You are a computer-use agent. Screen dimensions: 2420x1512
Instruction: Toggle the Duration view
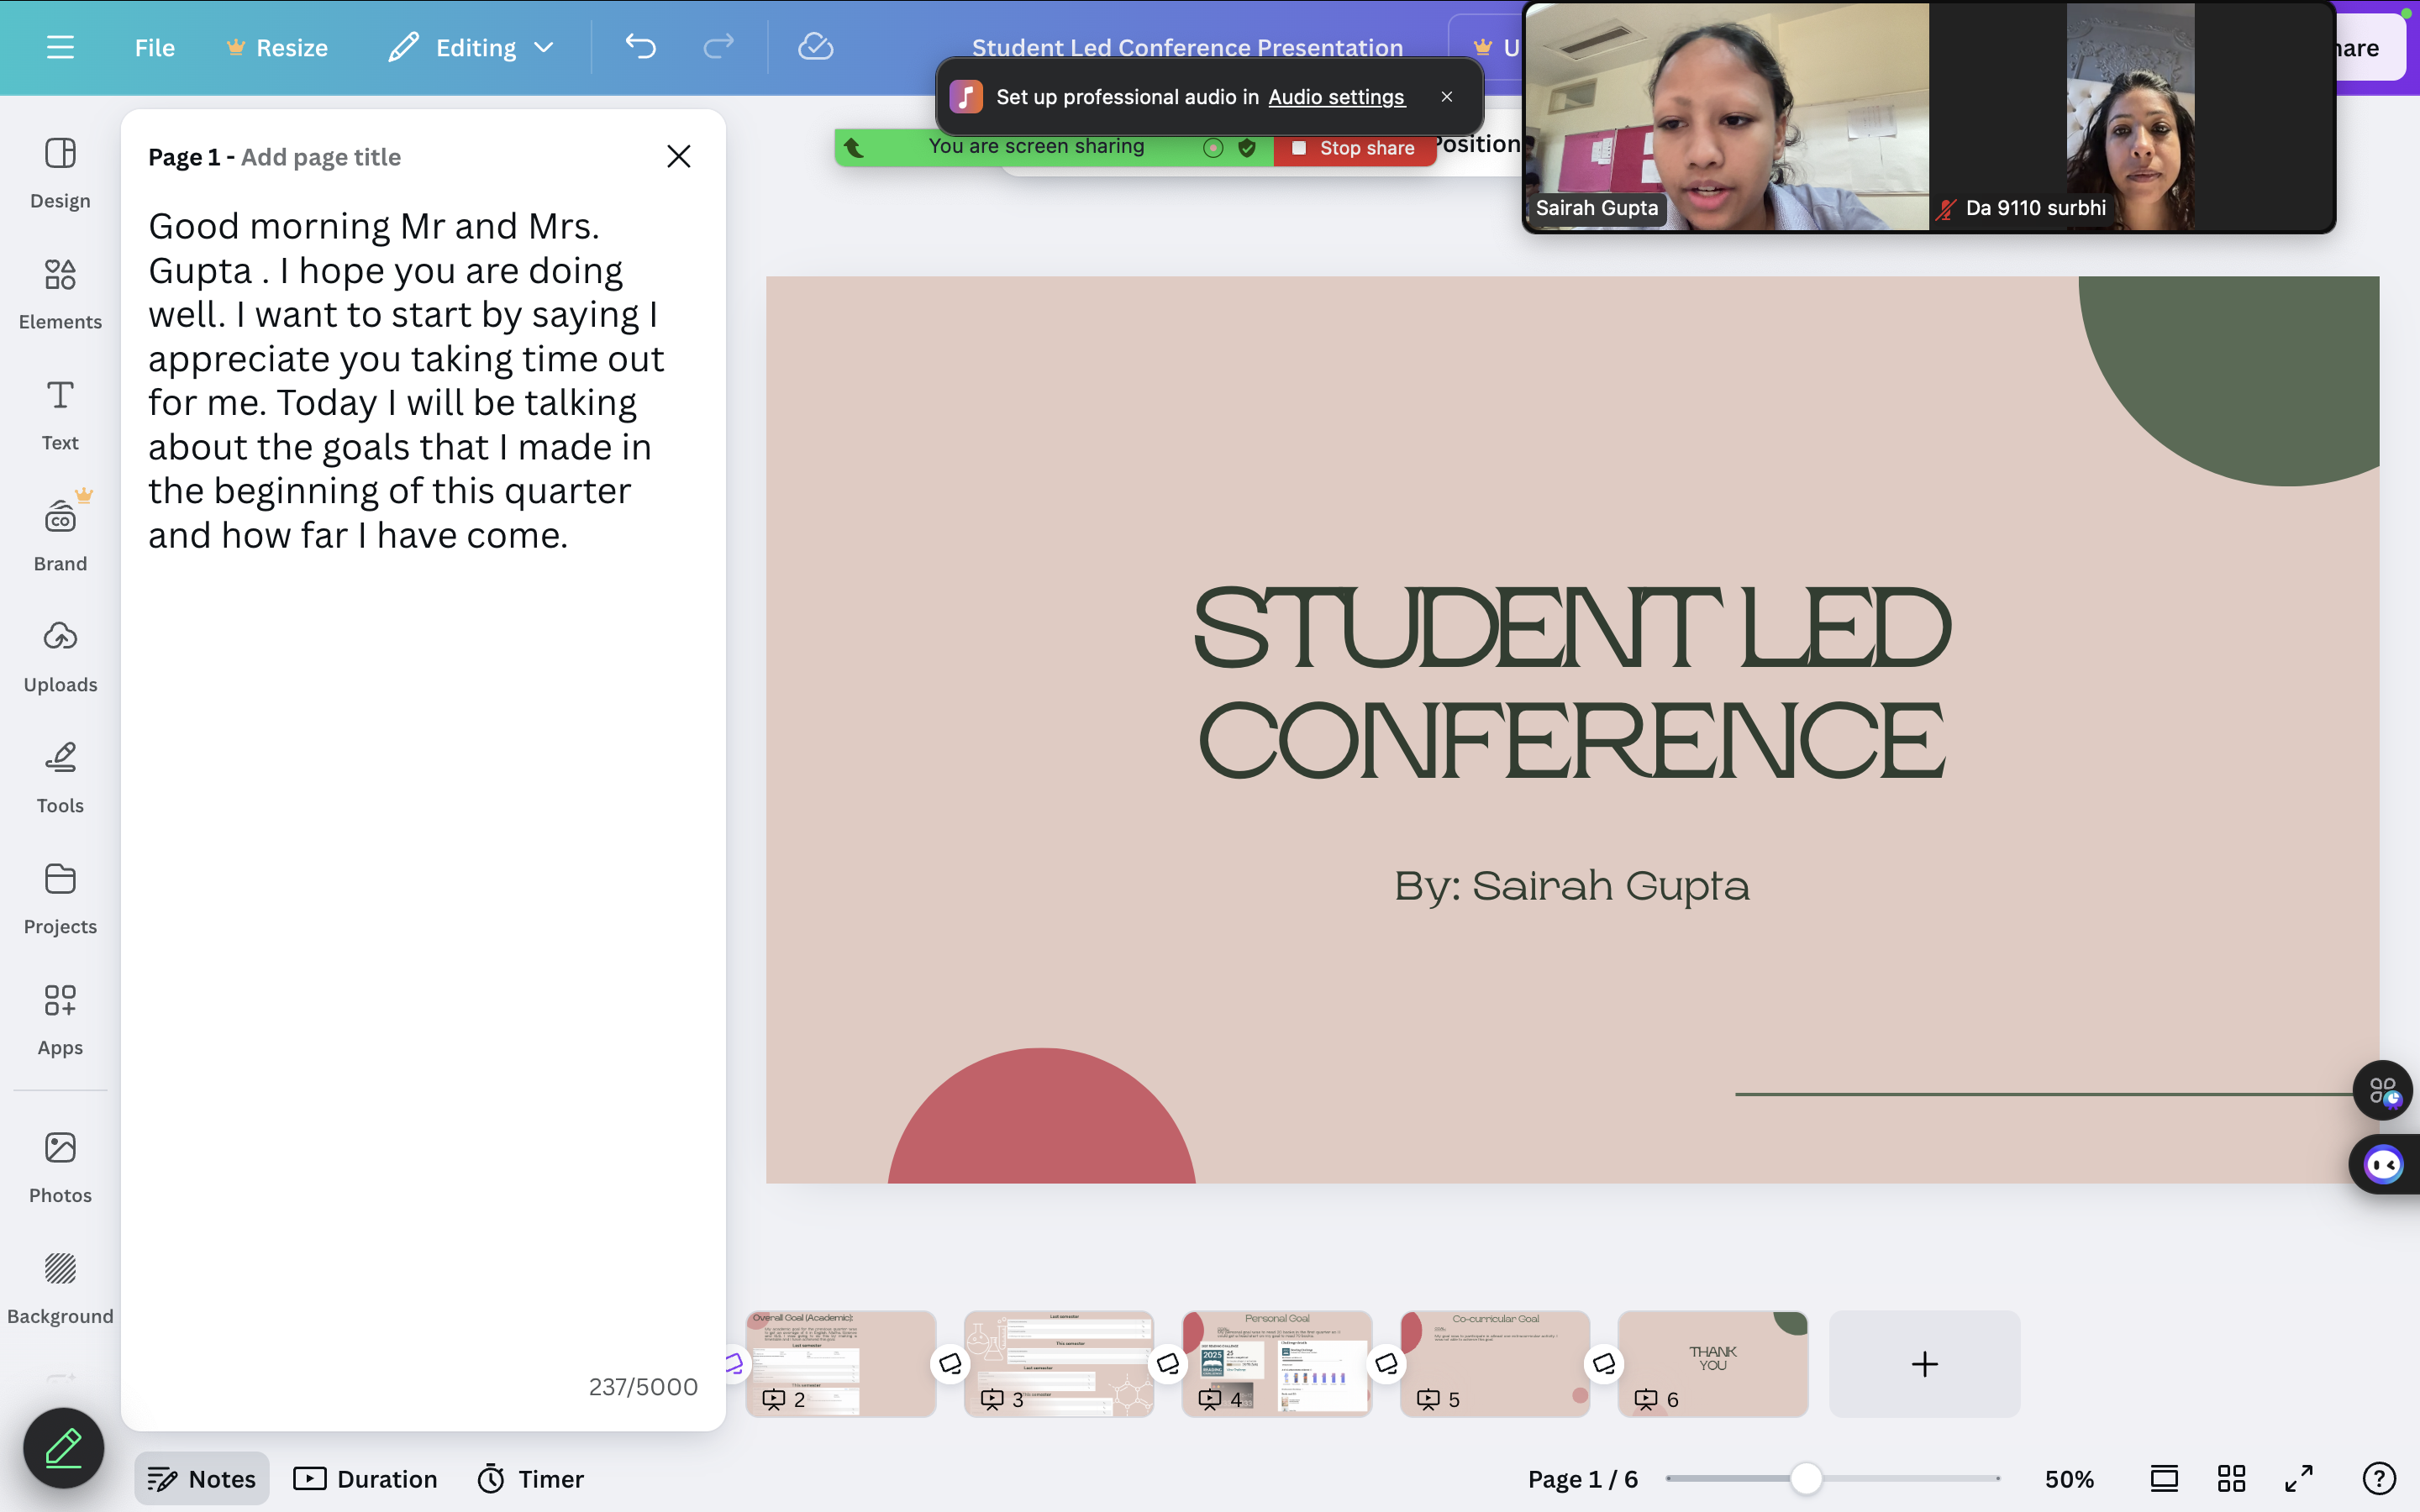(x=366, y=1478)
